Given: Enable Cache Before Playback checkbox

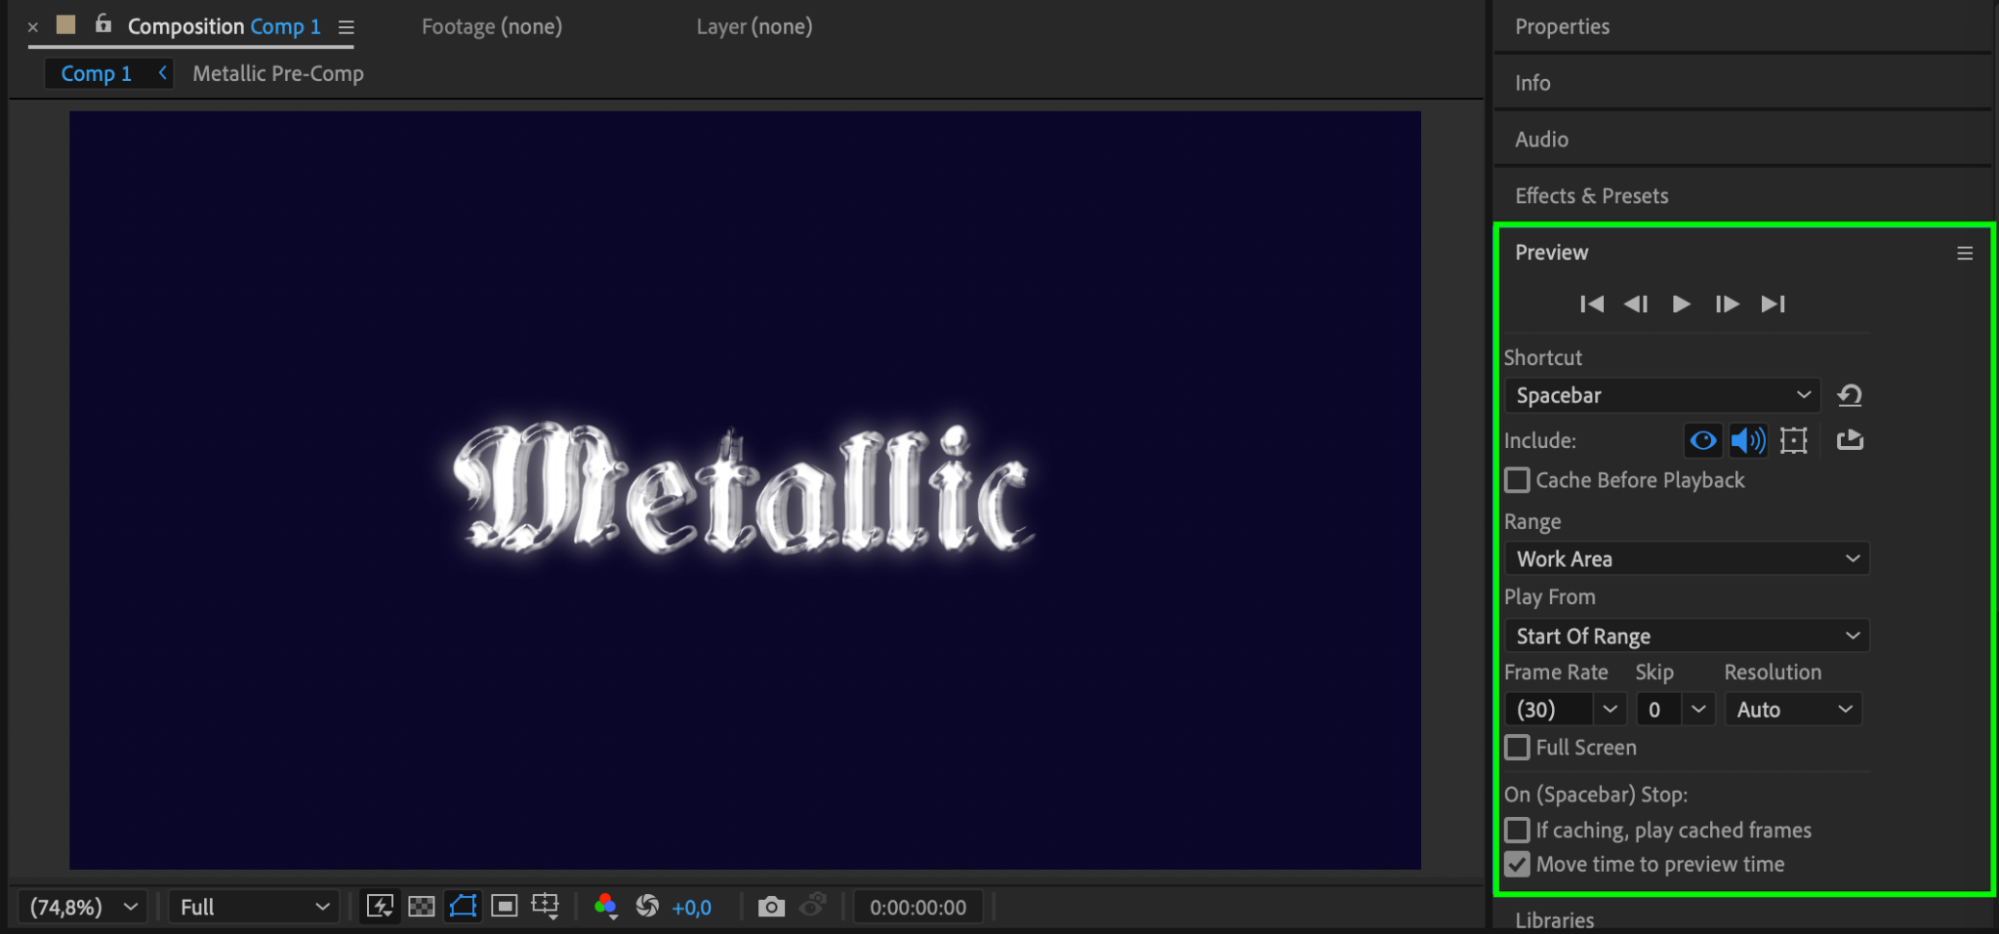Looking at the screenshot, I should (1518, 481).
